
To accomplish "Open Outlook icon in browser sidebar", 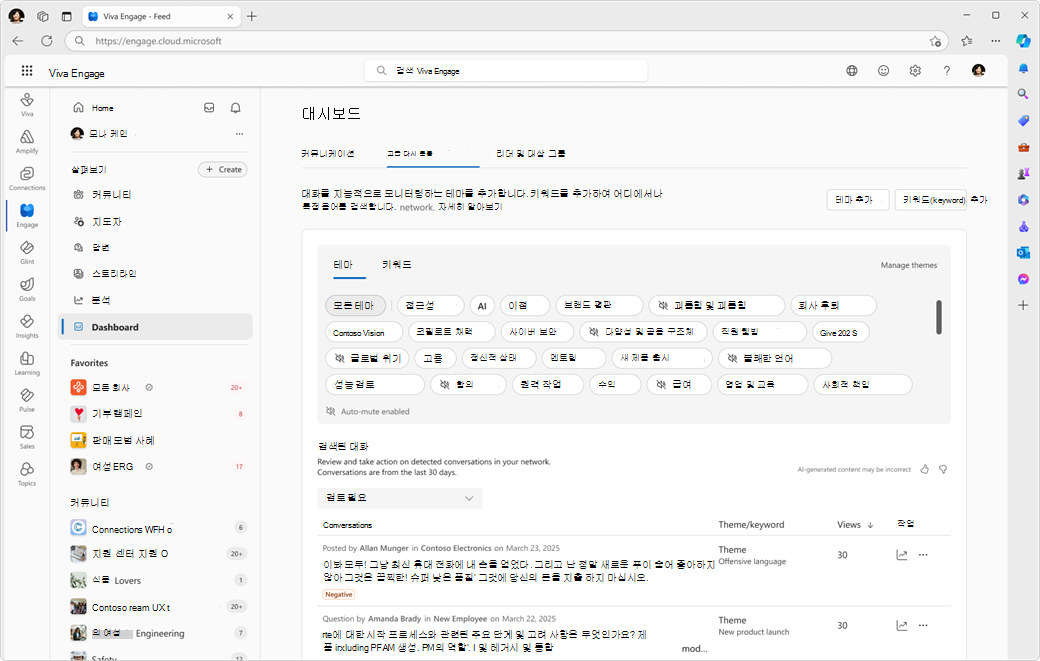I will (x=1023, y=253).
